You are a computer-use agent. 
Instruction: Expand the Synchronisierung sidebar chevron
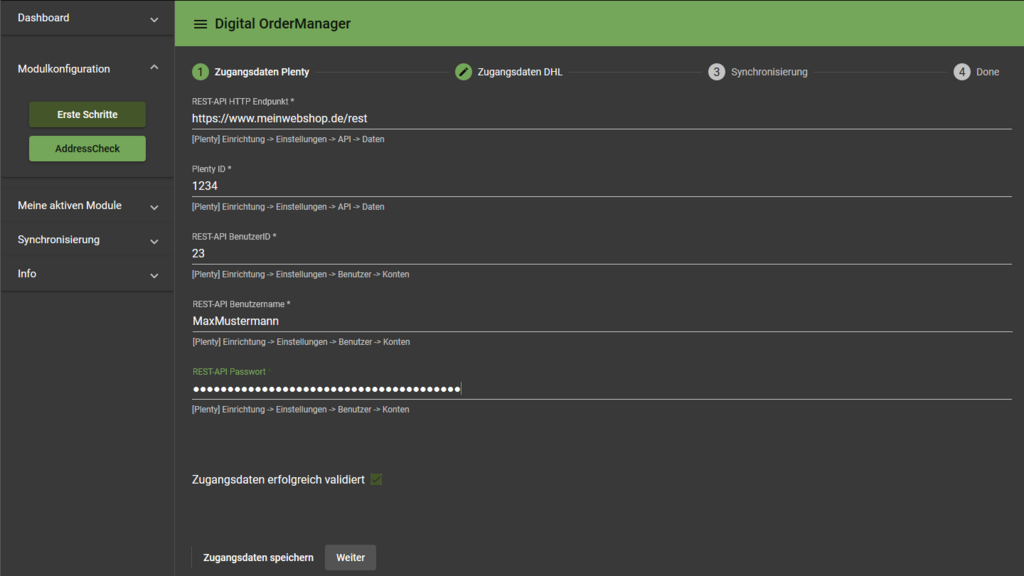[x=154, y=241]
